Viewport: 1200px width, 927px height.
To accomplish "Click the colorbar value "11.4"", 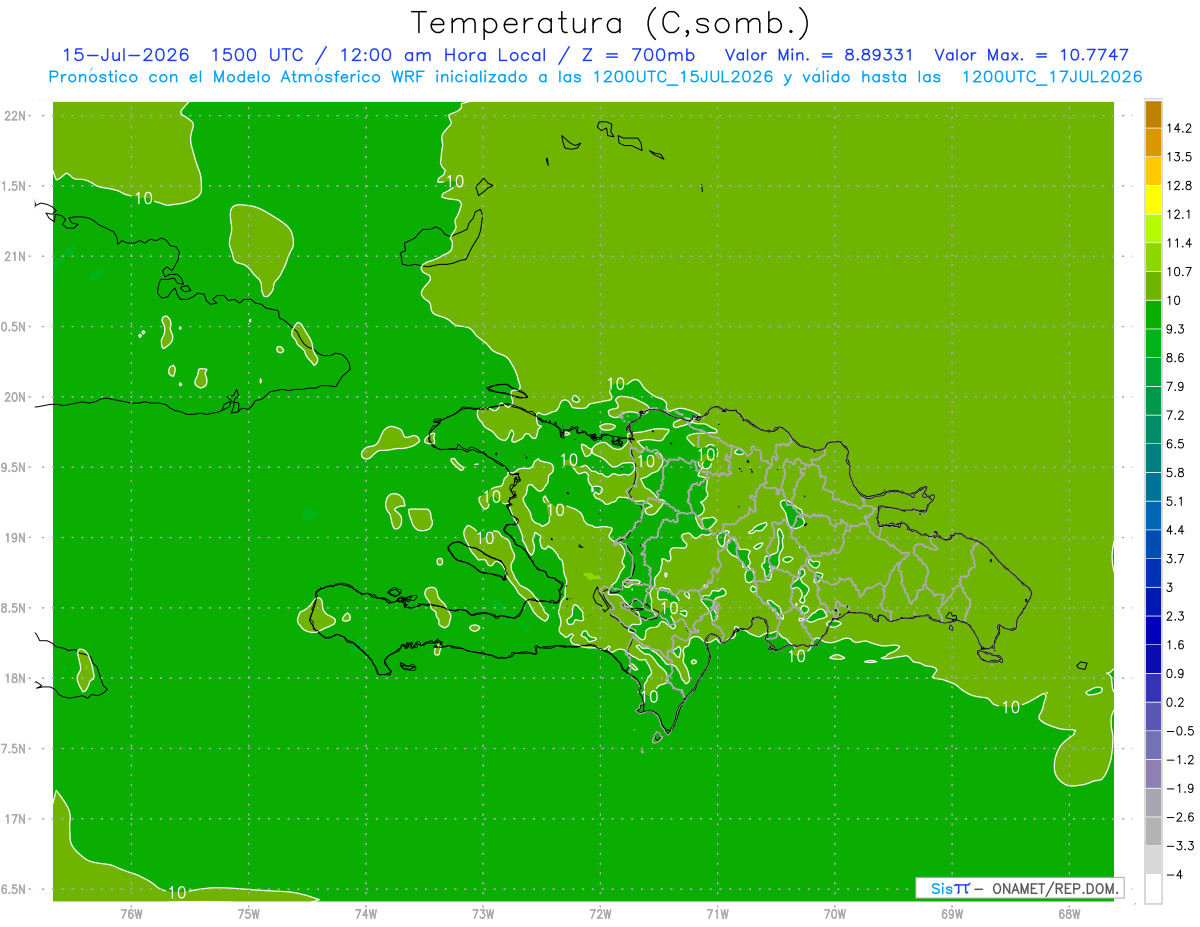I will click(x=1180, y=243).
